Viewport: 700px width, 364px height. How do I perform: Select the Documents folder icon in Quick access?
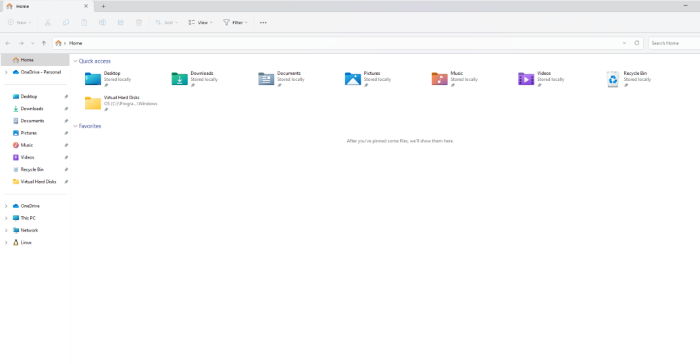pos(266,79)
